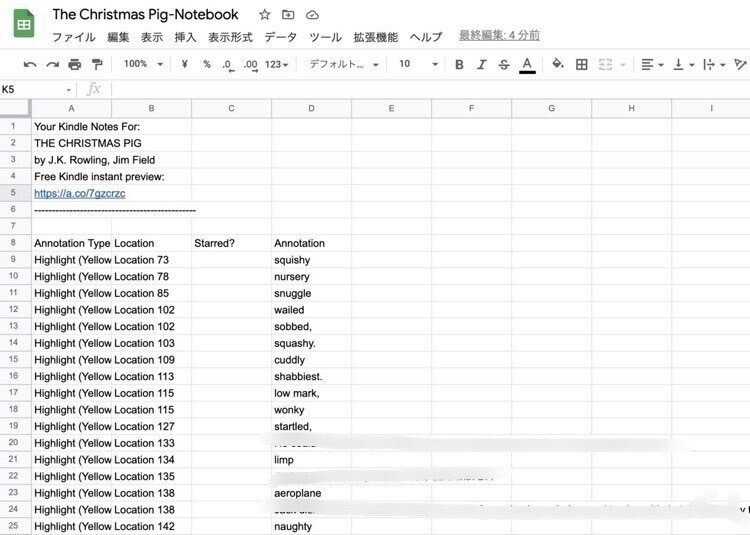Open the ツール menu
Screen dimensions: 750x535
coord(325,37)
